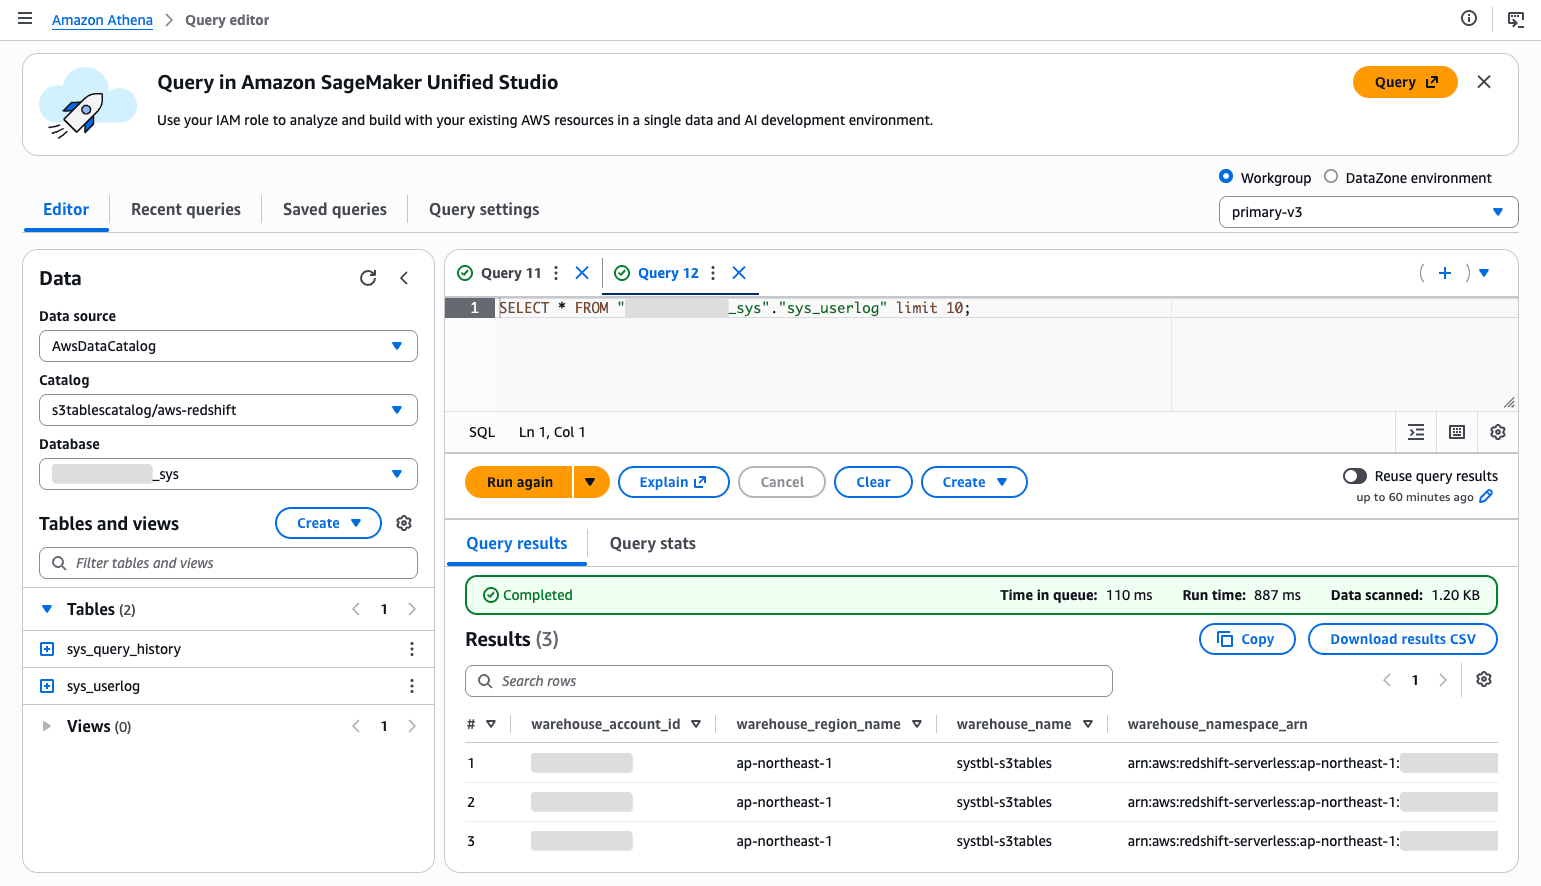This screenshot has height=886, width=1541.
Task: Click the Run again button
Action: (519, 482)
